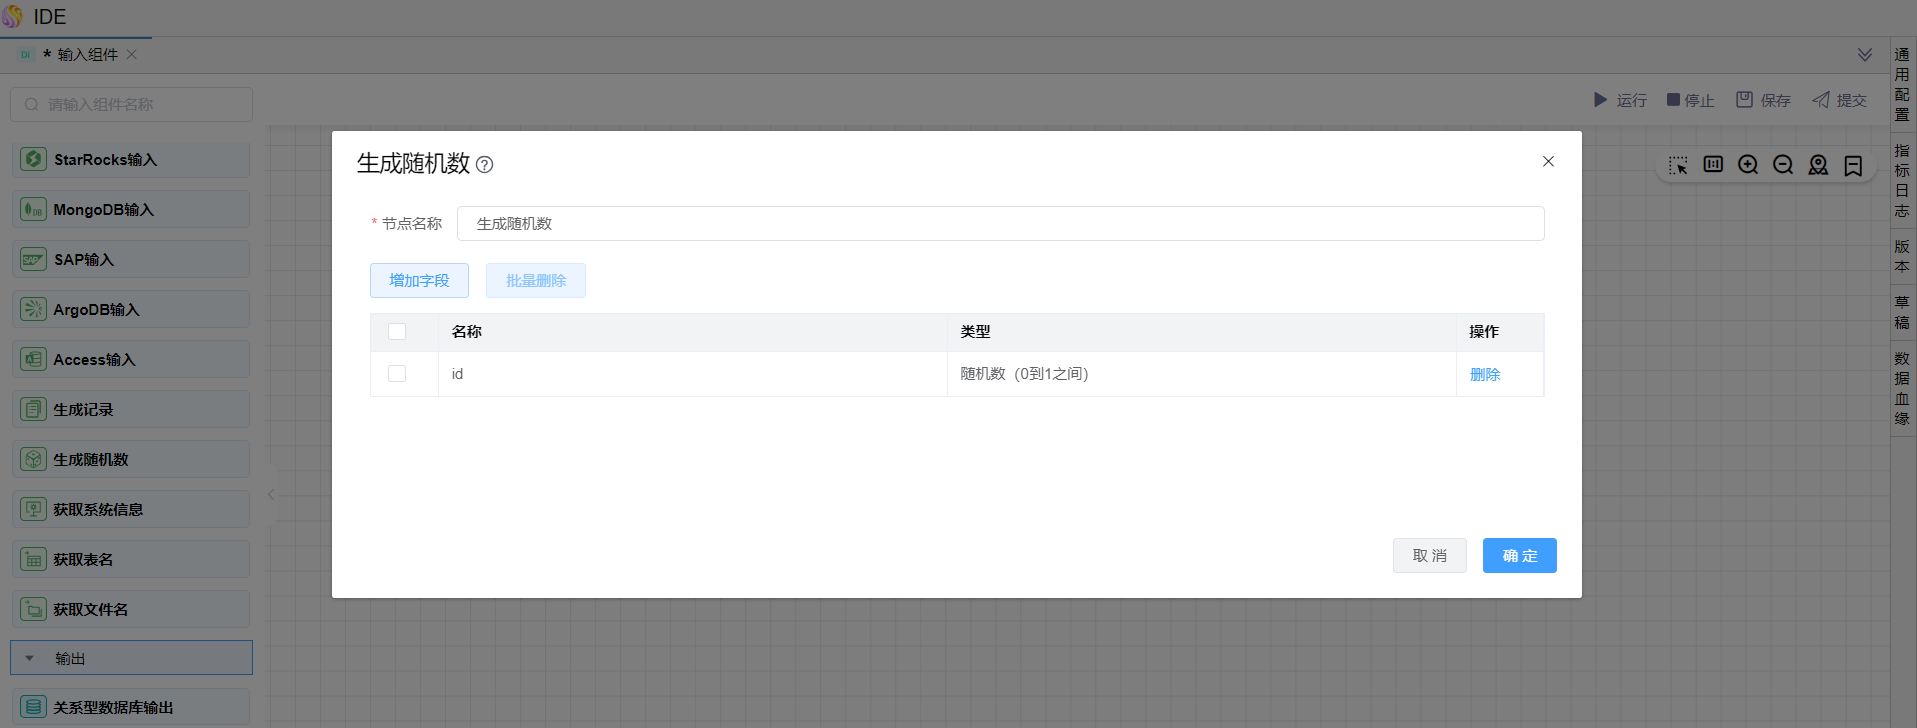Open the 指标日志 side tab

[x=1902, y=180]
